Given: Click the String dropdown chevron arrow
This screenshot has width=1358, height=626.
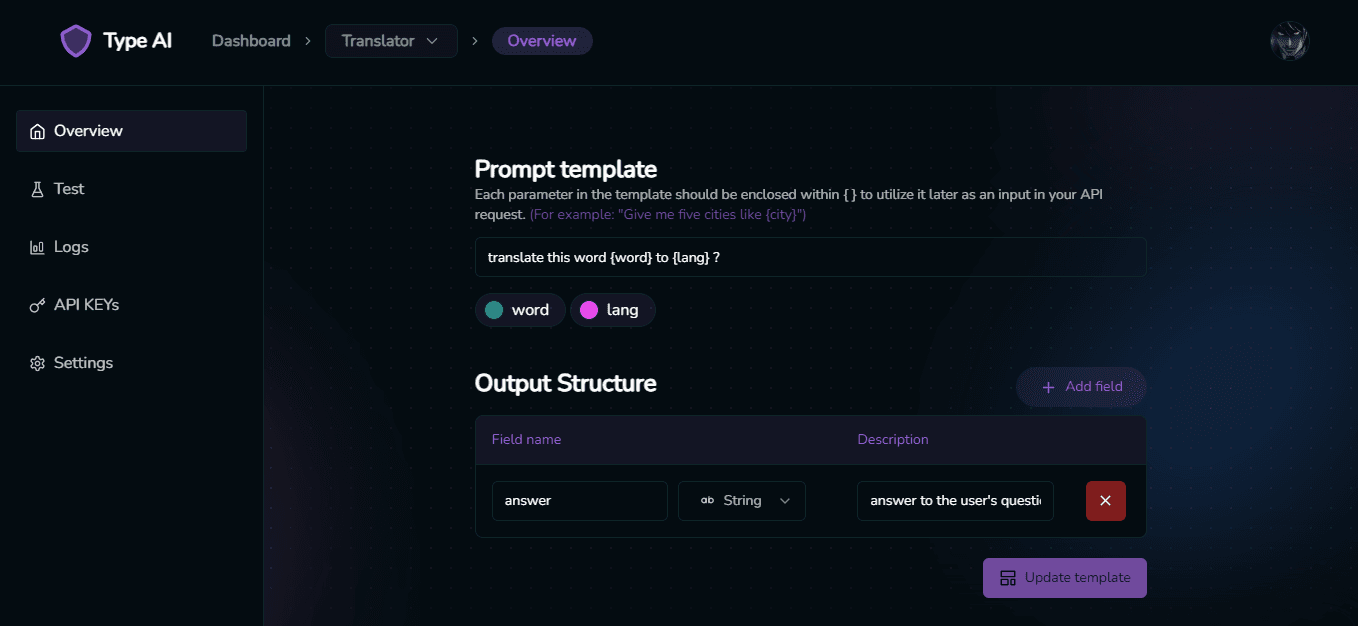Looking at the screenshot, I should pos(785,501).
